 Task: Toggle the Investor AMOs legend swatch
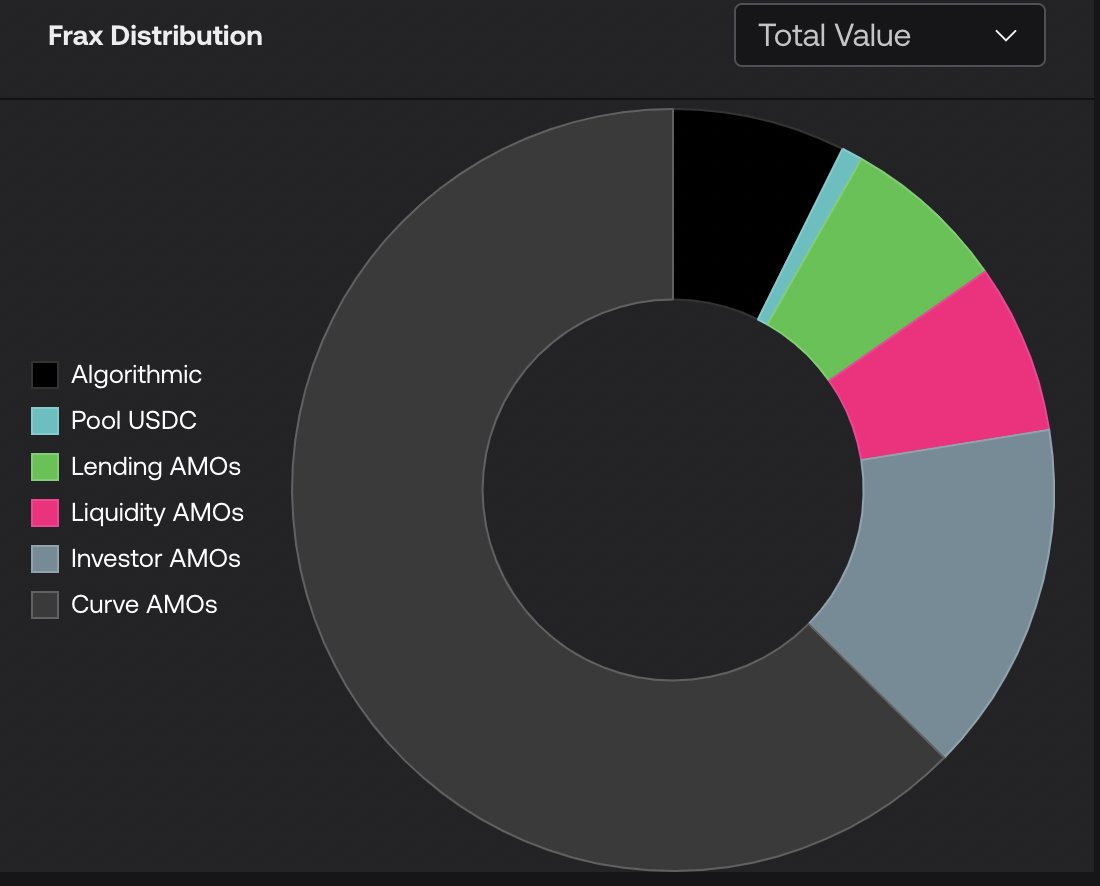(45, 559)
